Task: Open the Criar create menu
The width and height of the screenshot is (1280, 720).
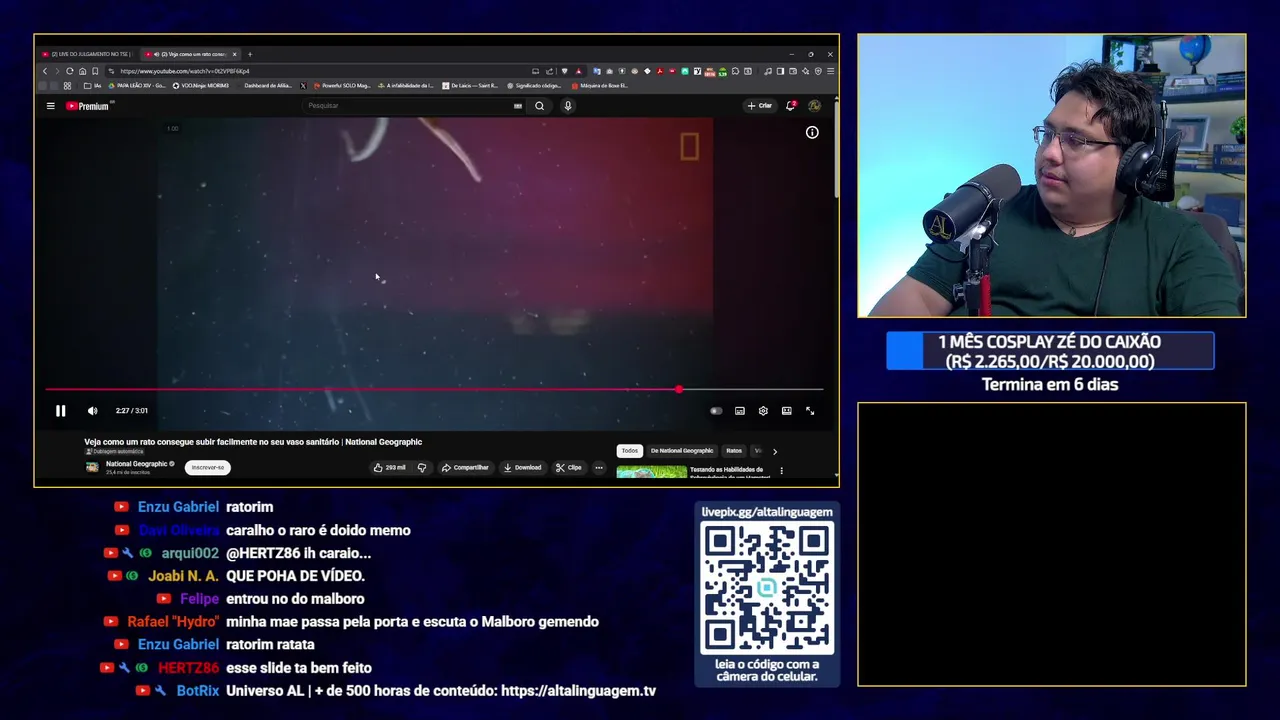Action: 760,105
